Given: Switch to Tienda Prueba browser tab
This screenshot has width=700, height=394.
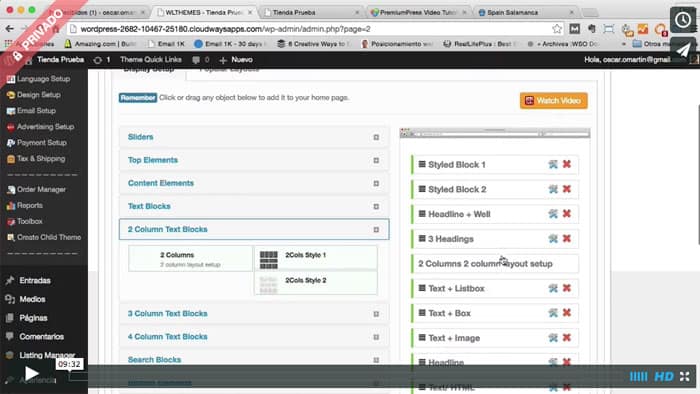Looking at the screenshot, I should tap(312, 12).
